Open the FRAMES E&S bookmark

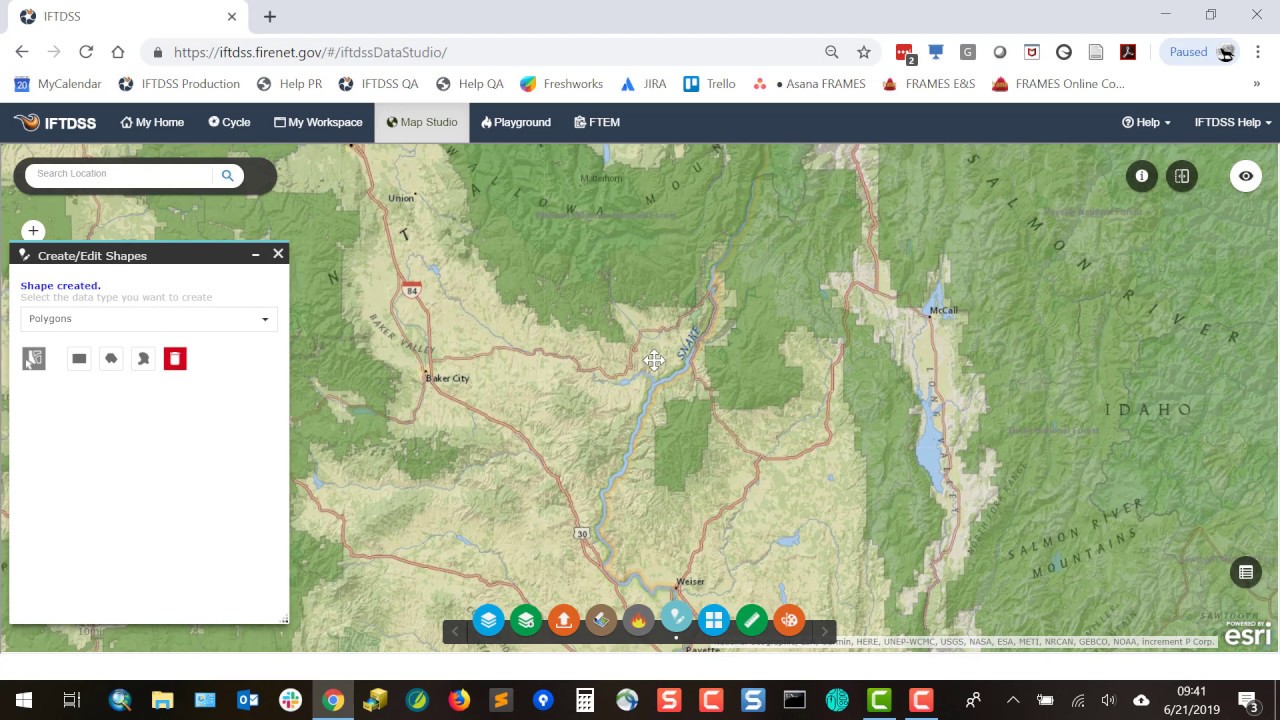click(x=928, y=84)
